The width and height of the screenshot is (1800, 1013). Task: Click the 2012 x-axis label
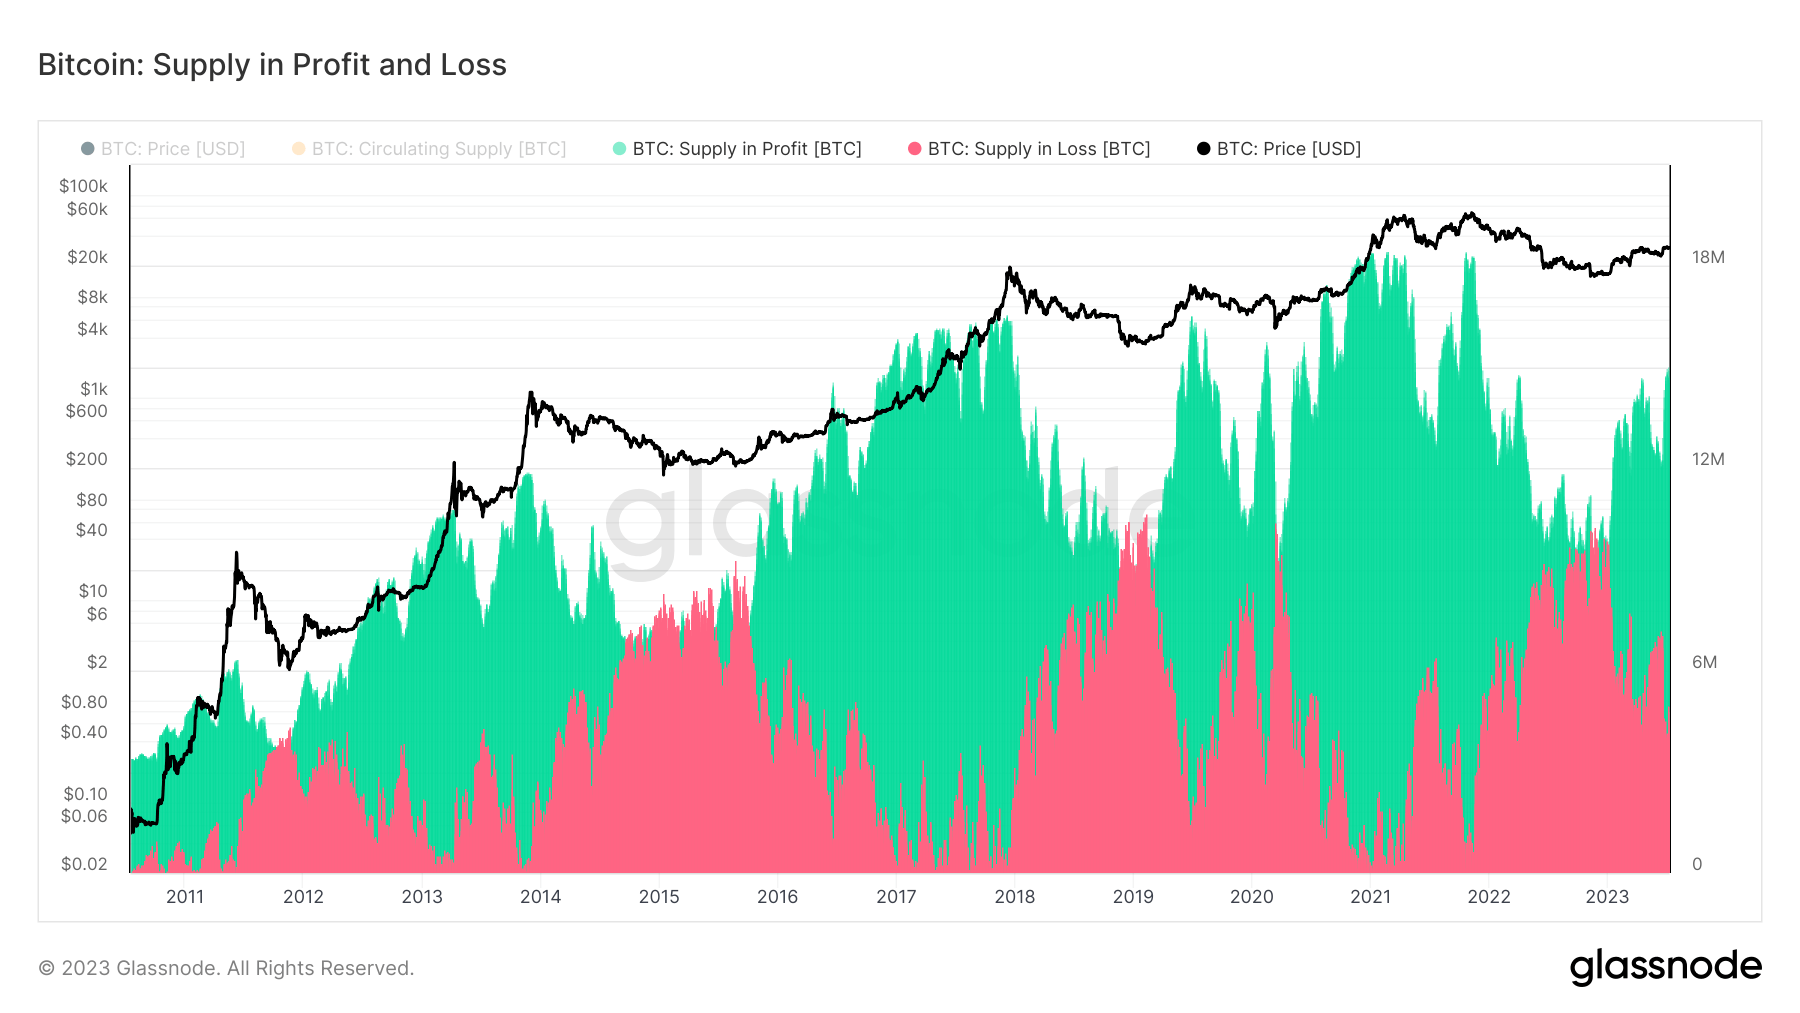tap(303, 897)
